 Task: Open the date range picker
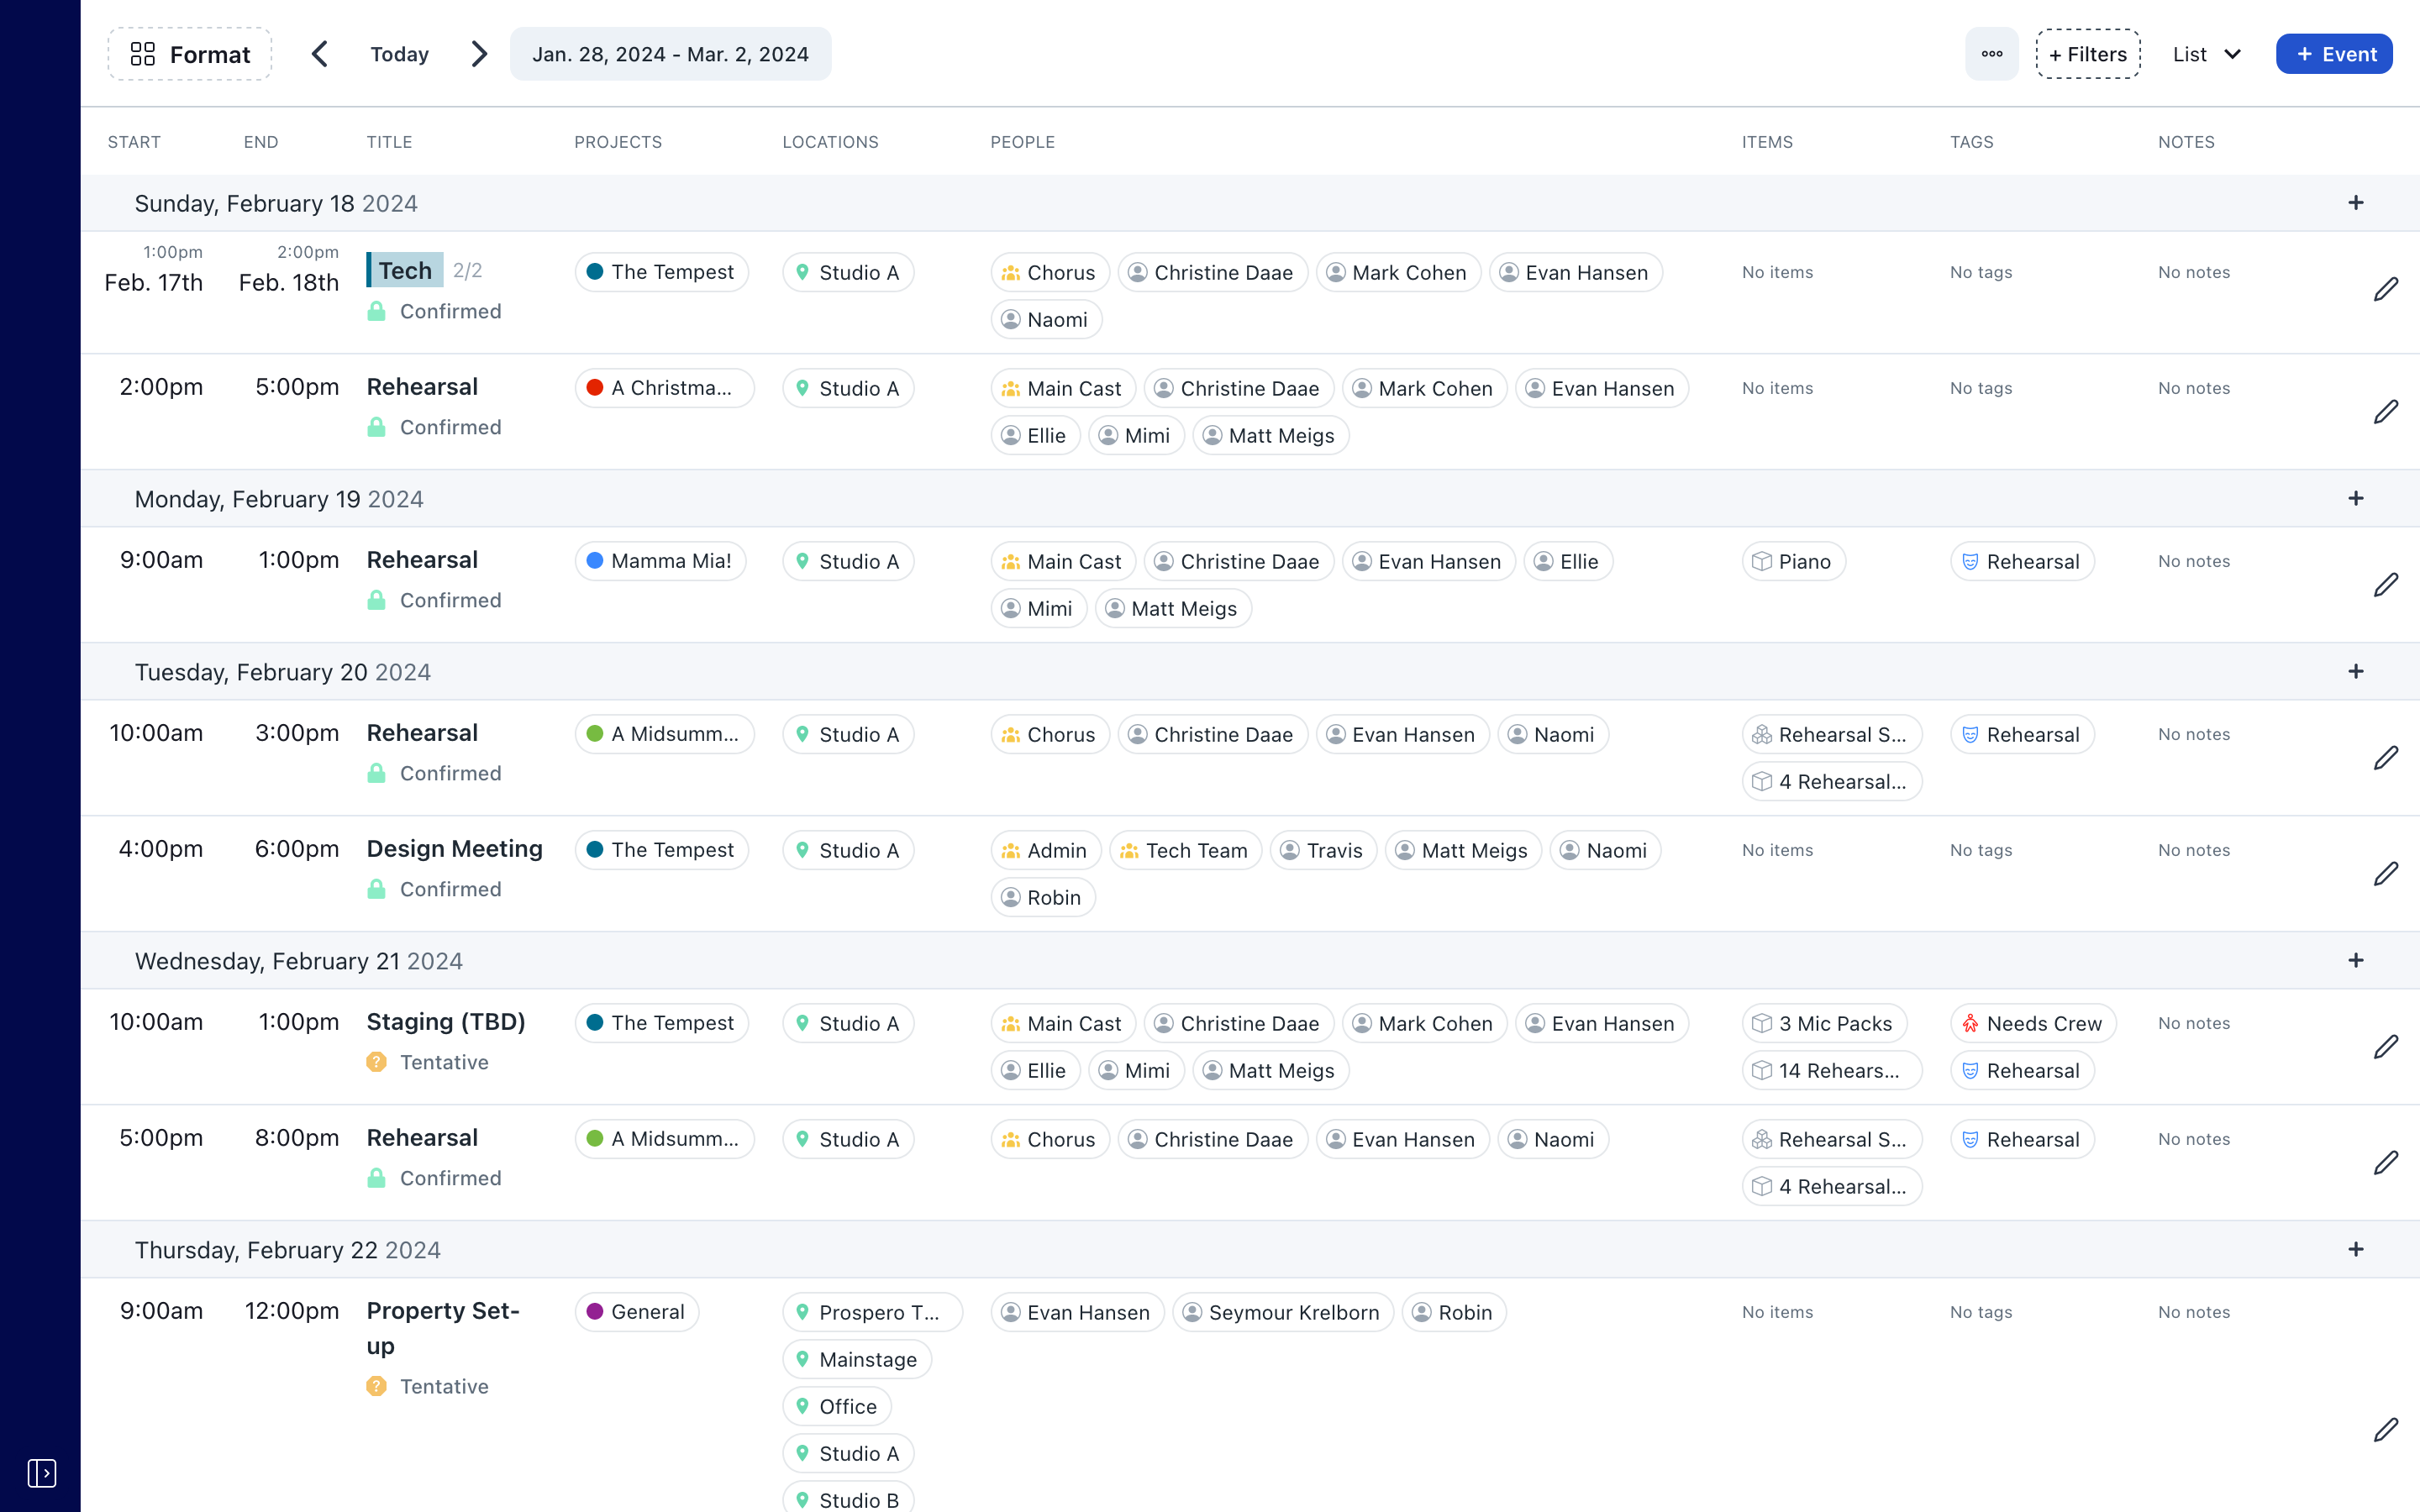pos(670,54)
